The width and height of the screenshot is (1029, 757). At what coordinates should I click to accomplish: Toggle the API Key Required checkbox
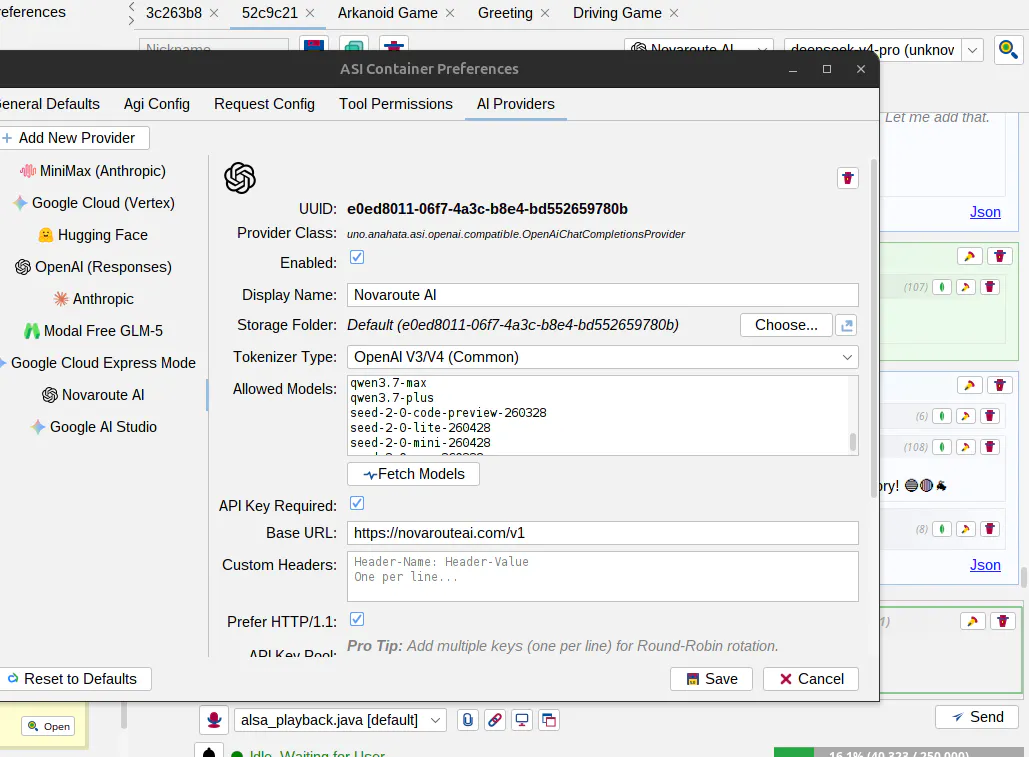coord(357,503)
